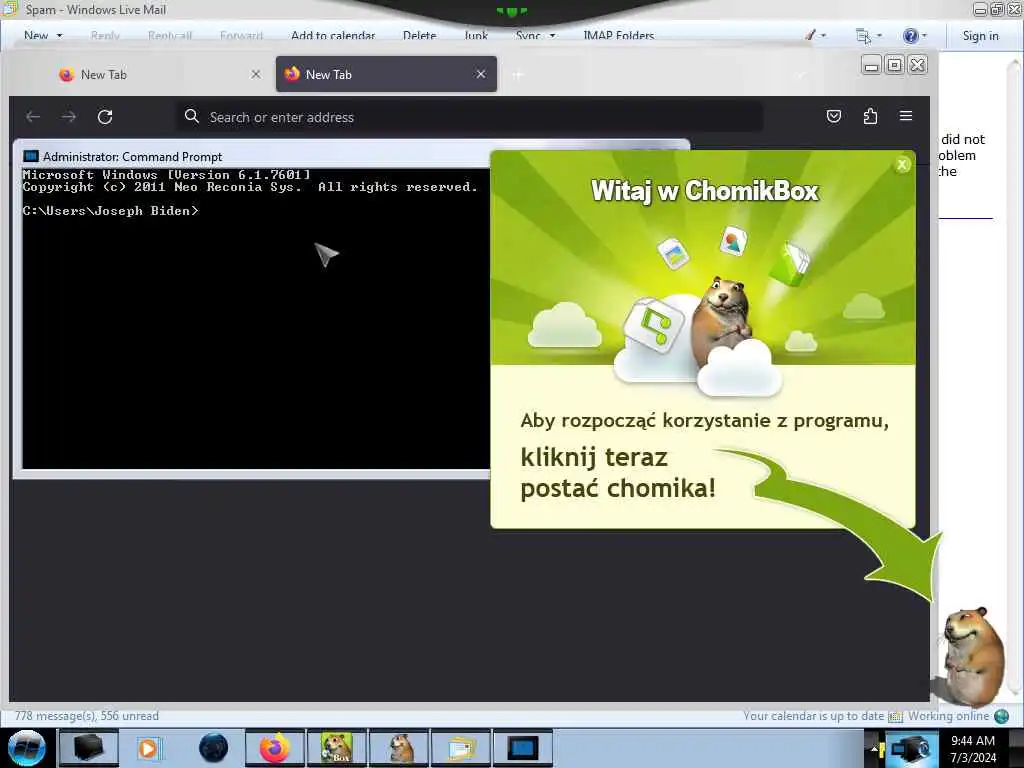Screen dimensions: 1024x768
Task: Open the Windows Start orb
Action: [x=27, y=748]
